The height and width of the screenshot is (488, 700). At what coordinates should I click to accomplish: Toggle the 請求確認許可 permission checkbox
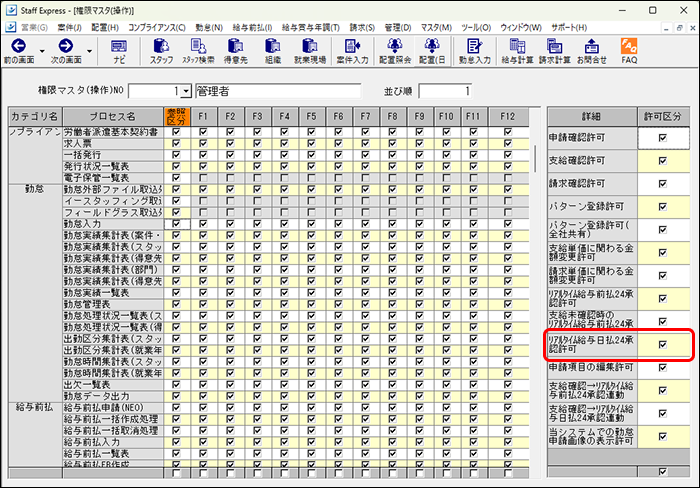[x=662, y=184]
